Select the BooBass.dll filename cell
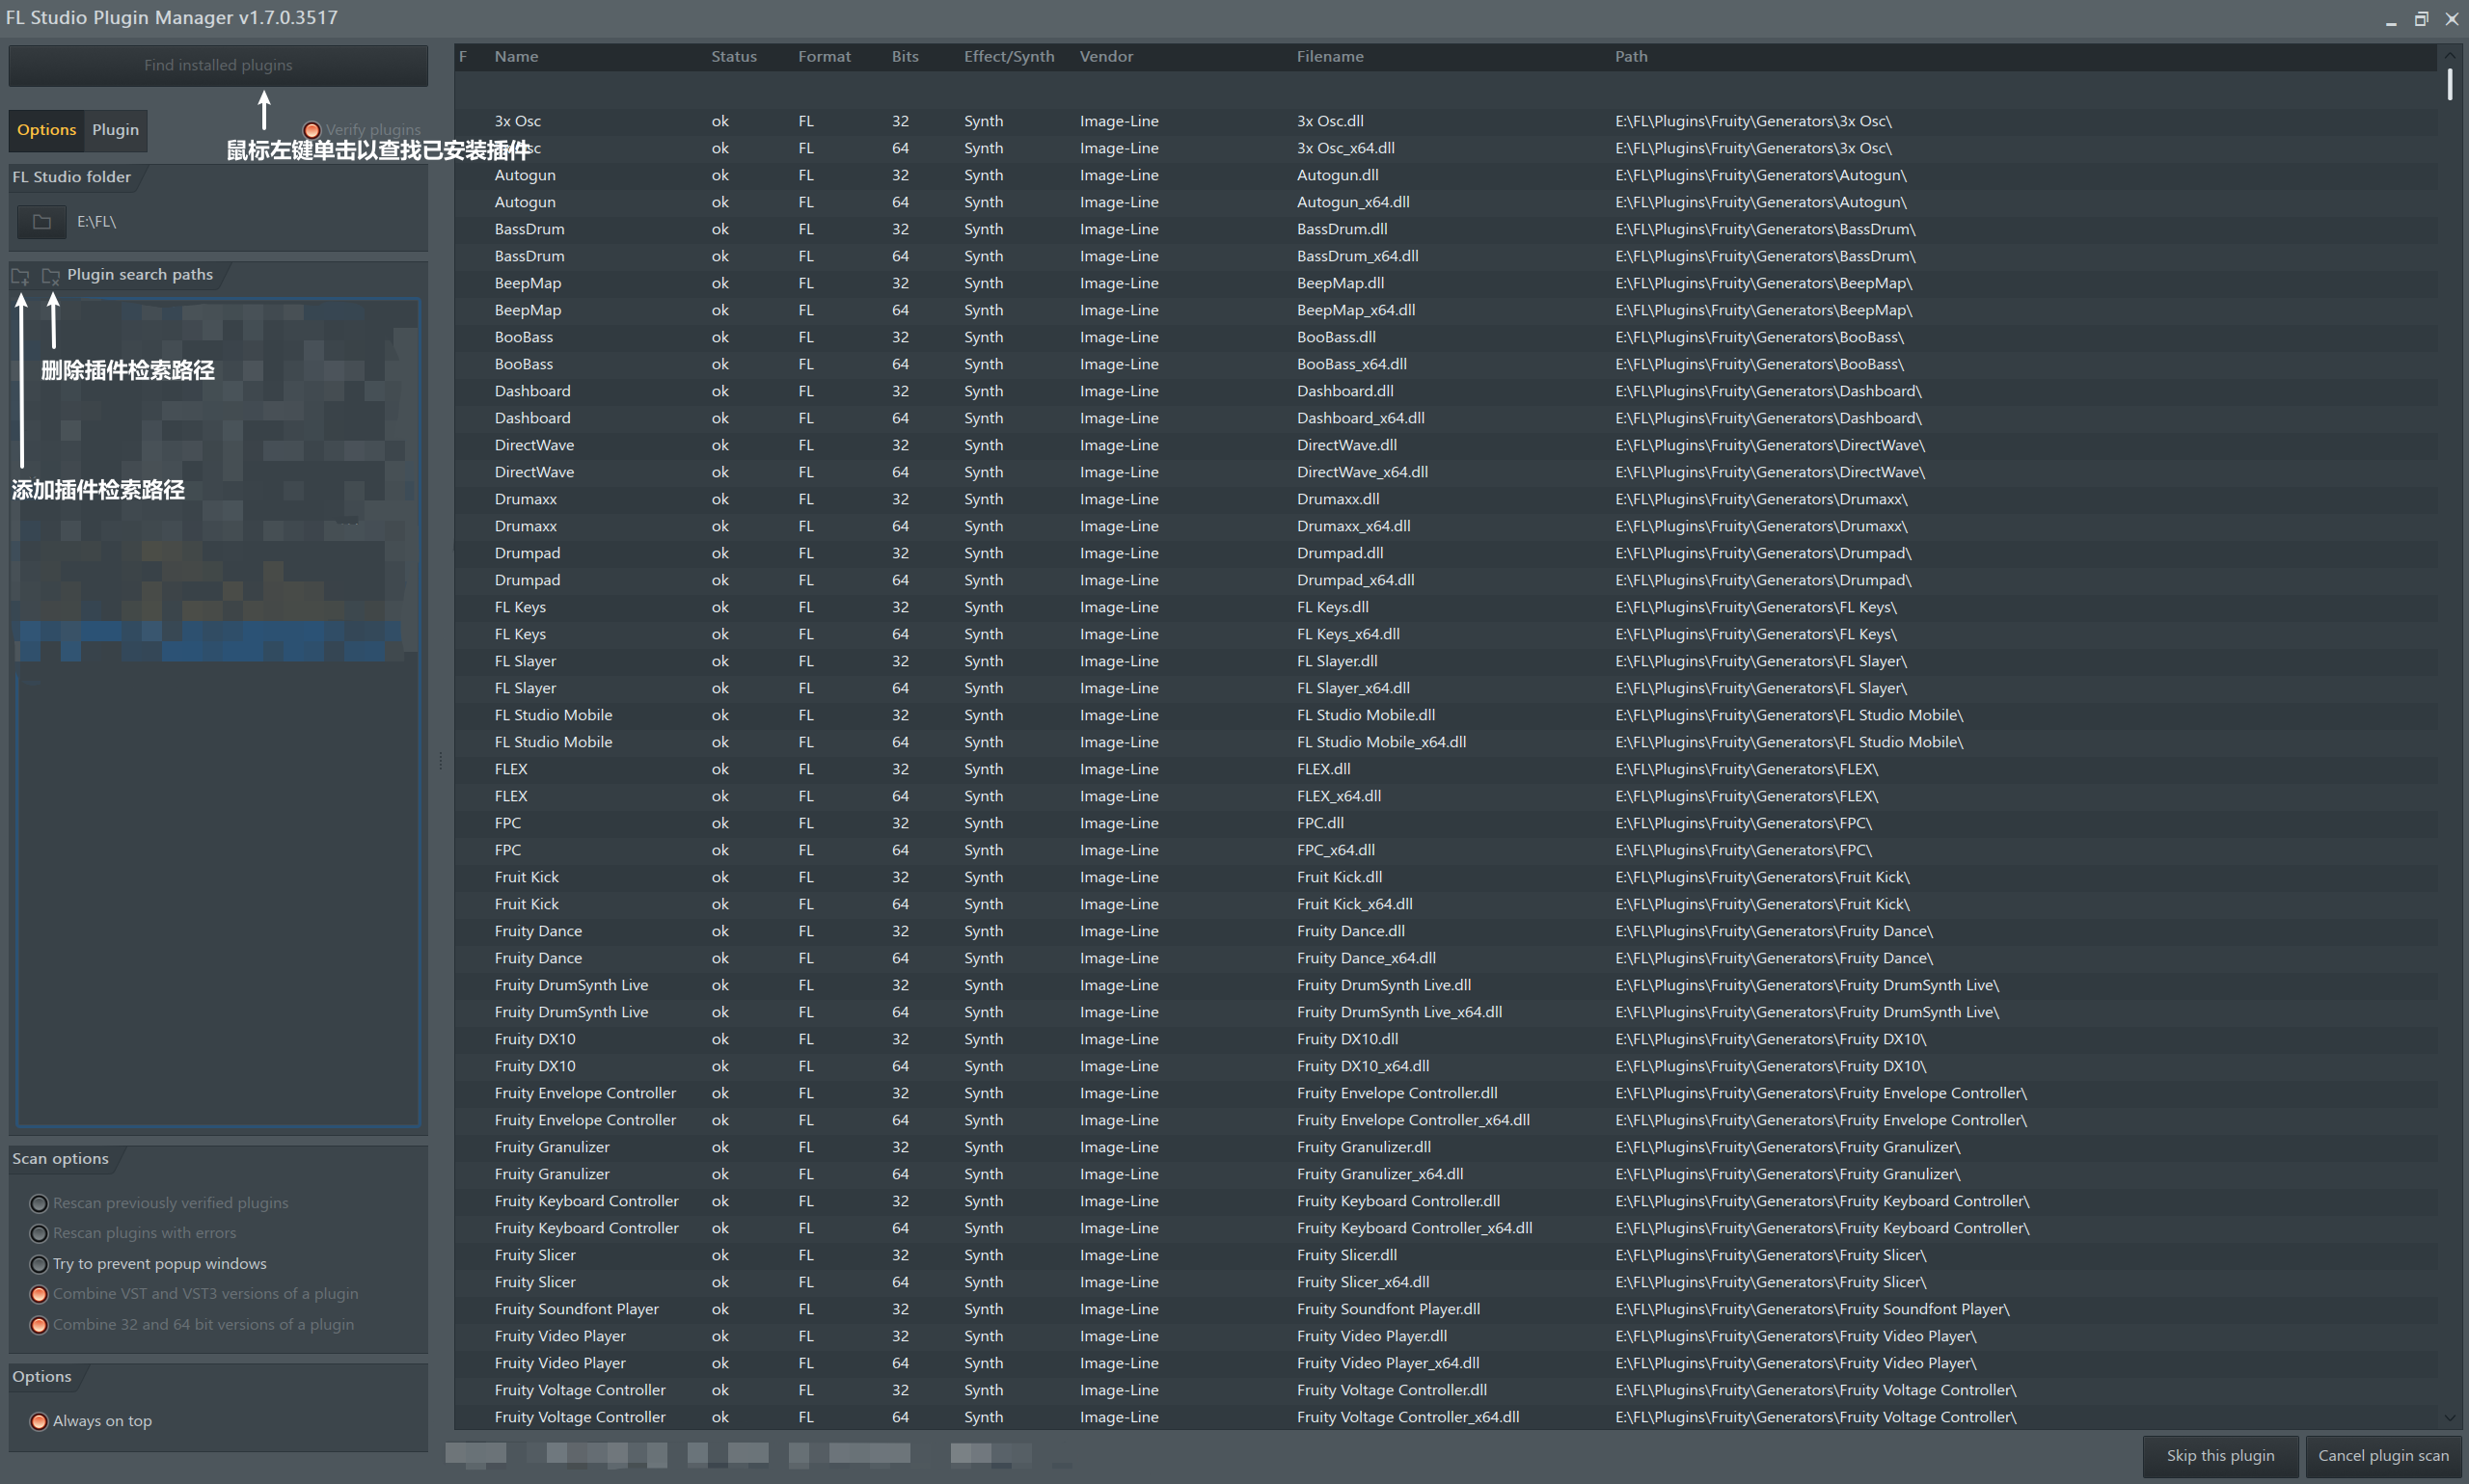Image resolution: width=2469 pixels, height=1484 pixels. [1336, 337]
